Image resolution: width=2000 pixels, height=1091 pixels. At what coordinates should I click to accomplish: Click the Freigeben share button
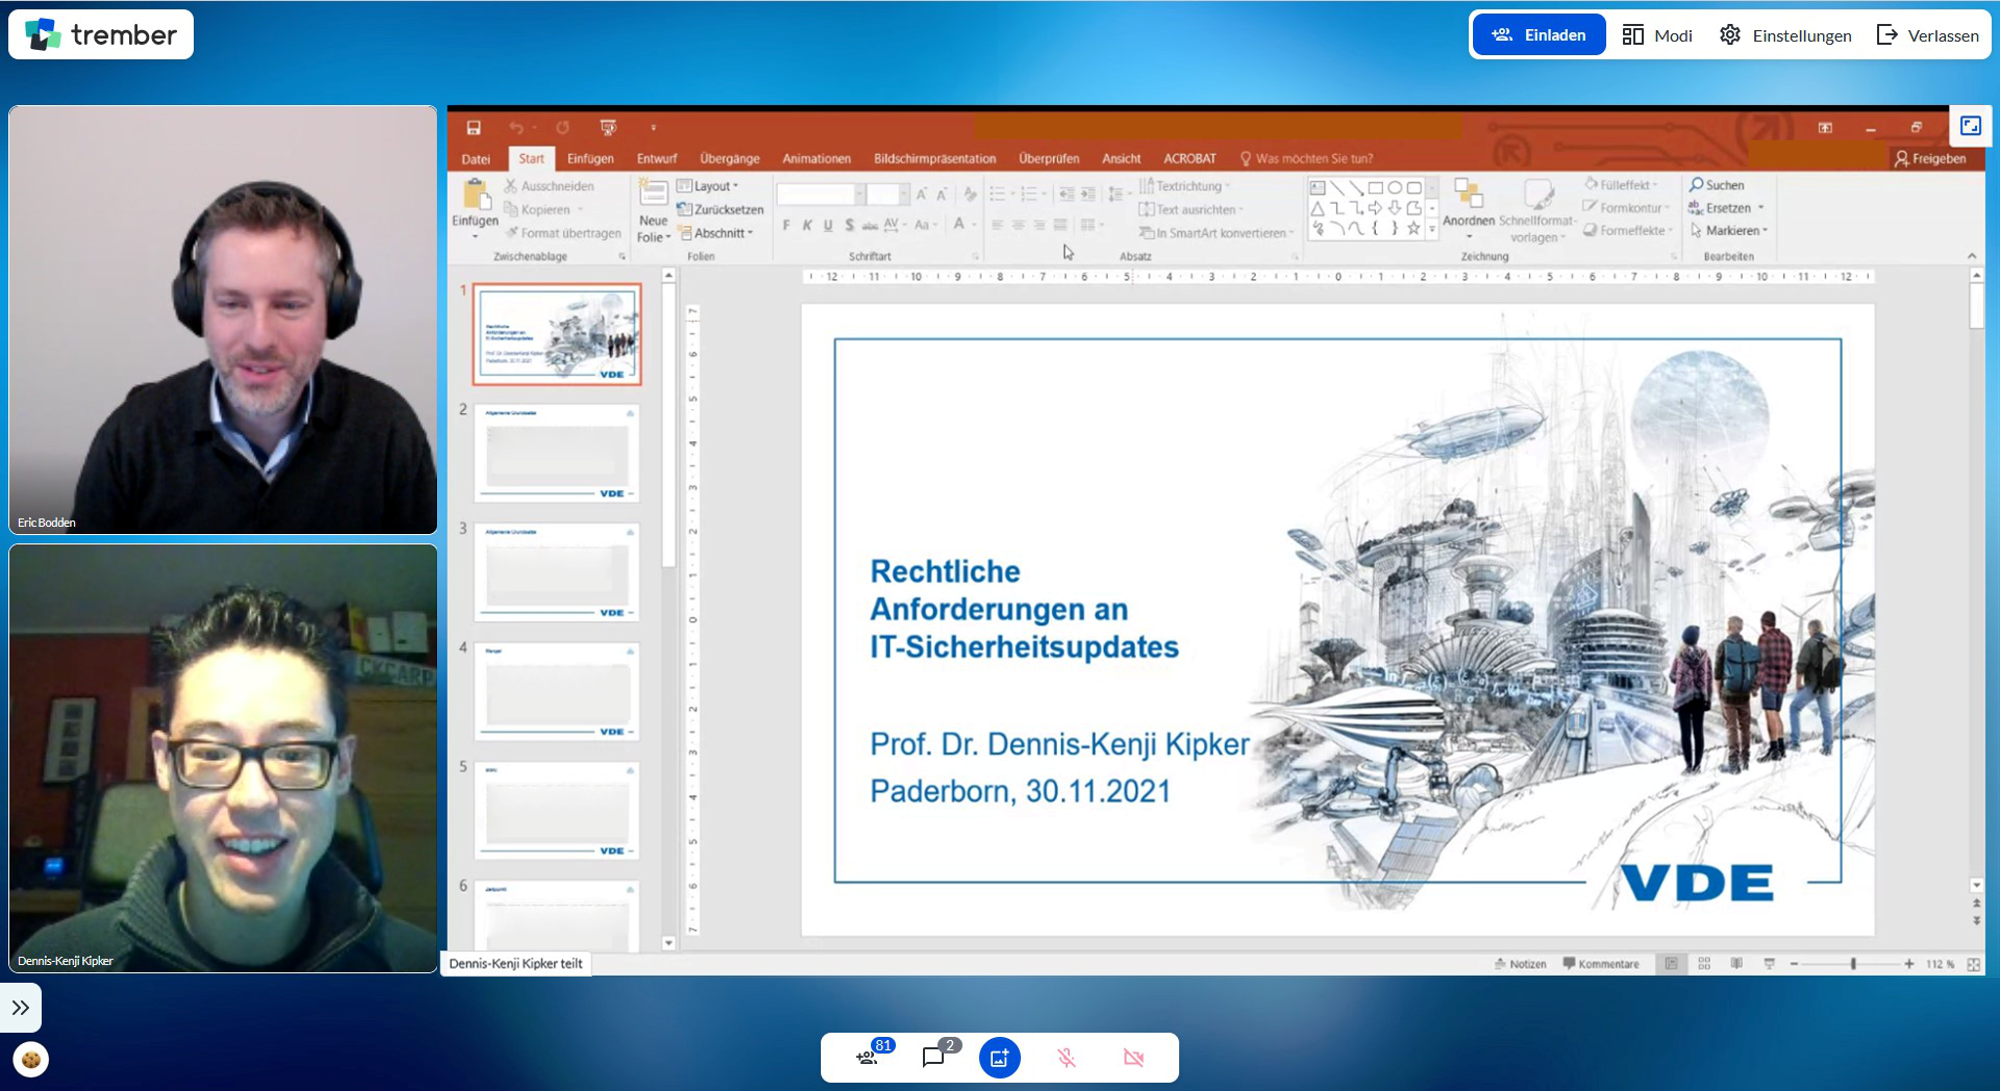coord(1930,158)
